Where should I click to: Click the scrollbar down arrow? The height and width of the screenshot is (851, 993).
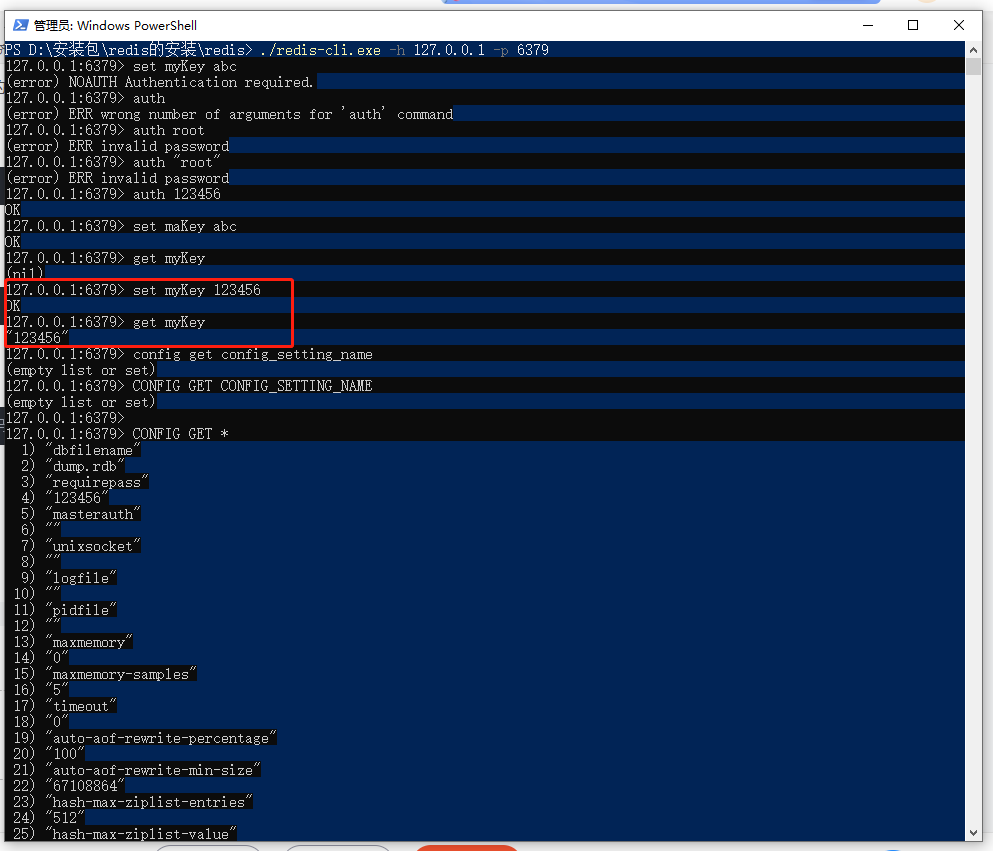click(x=973, y=831)
